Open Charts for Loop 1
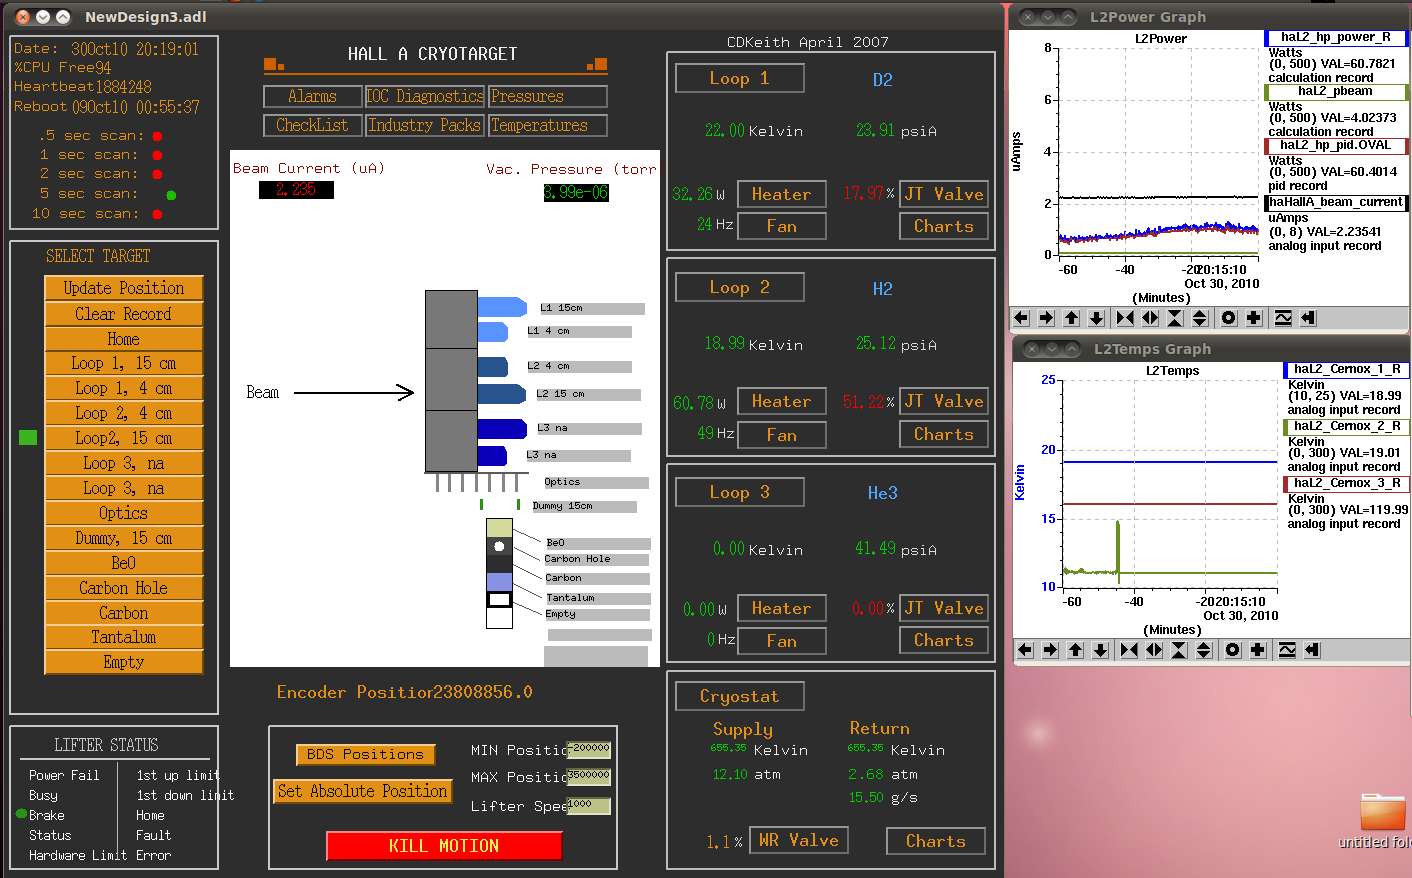The height and width of the screenshot is (878, 1412). click(944, 226)
